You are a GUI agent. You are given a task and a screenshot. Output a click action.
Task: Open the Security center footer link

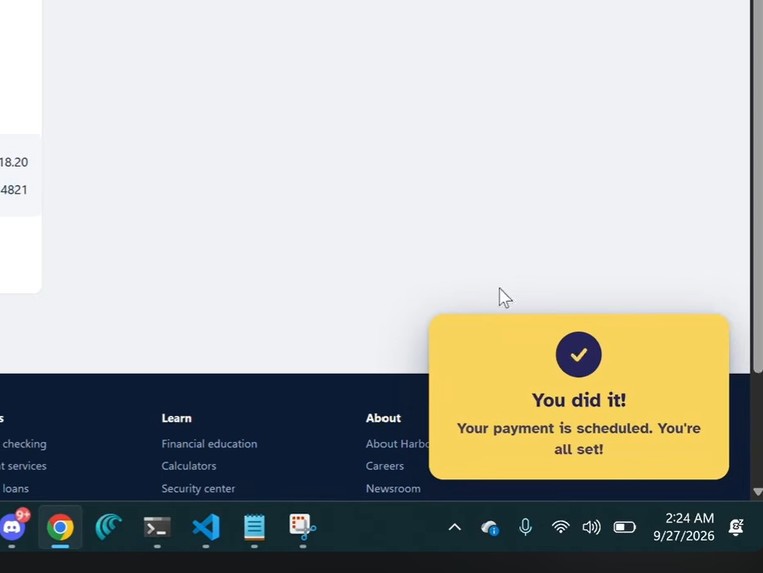(x=198, y=488)
